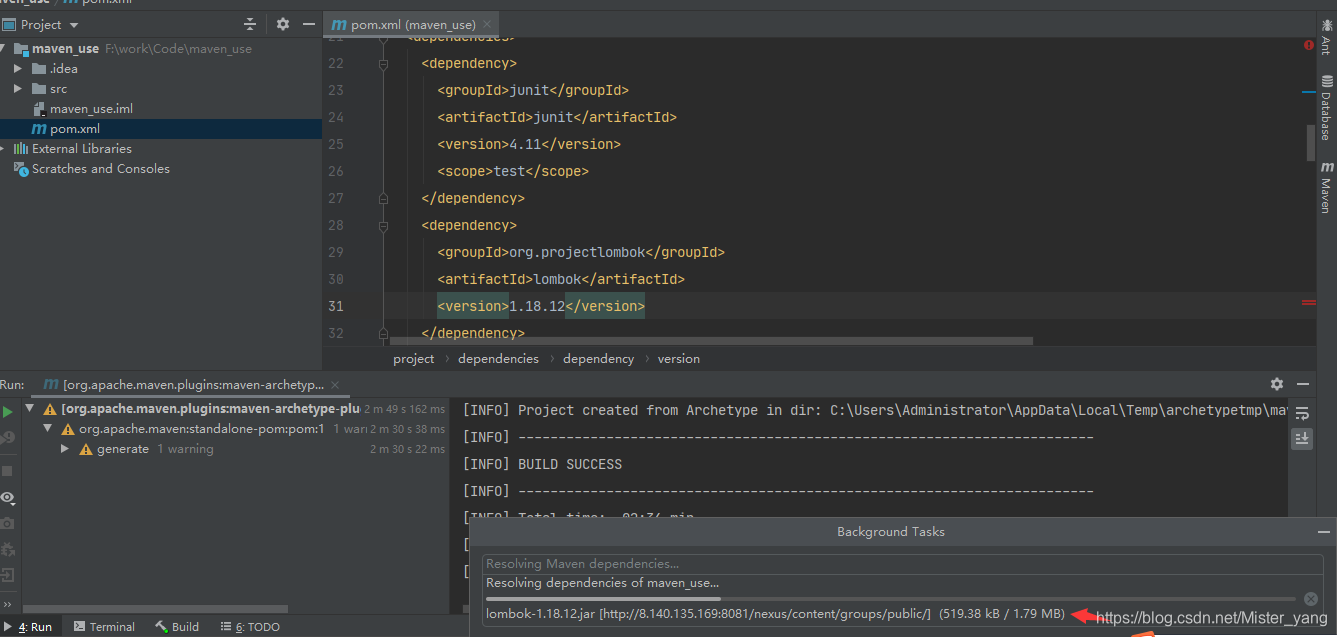Screen dimensions: 1337x637
Task: Click the dependency resolving progress bar
Action: (x=890, y=599)
